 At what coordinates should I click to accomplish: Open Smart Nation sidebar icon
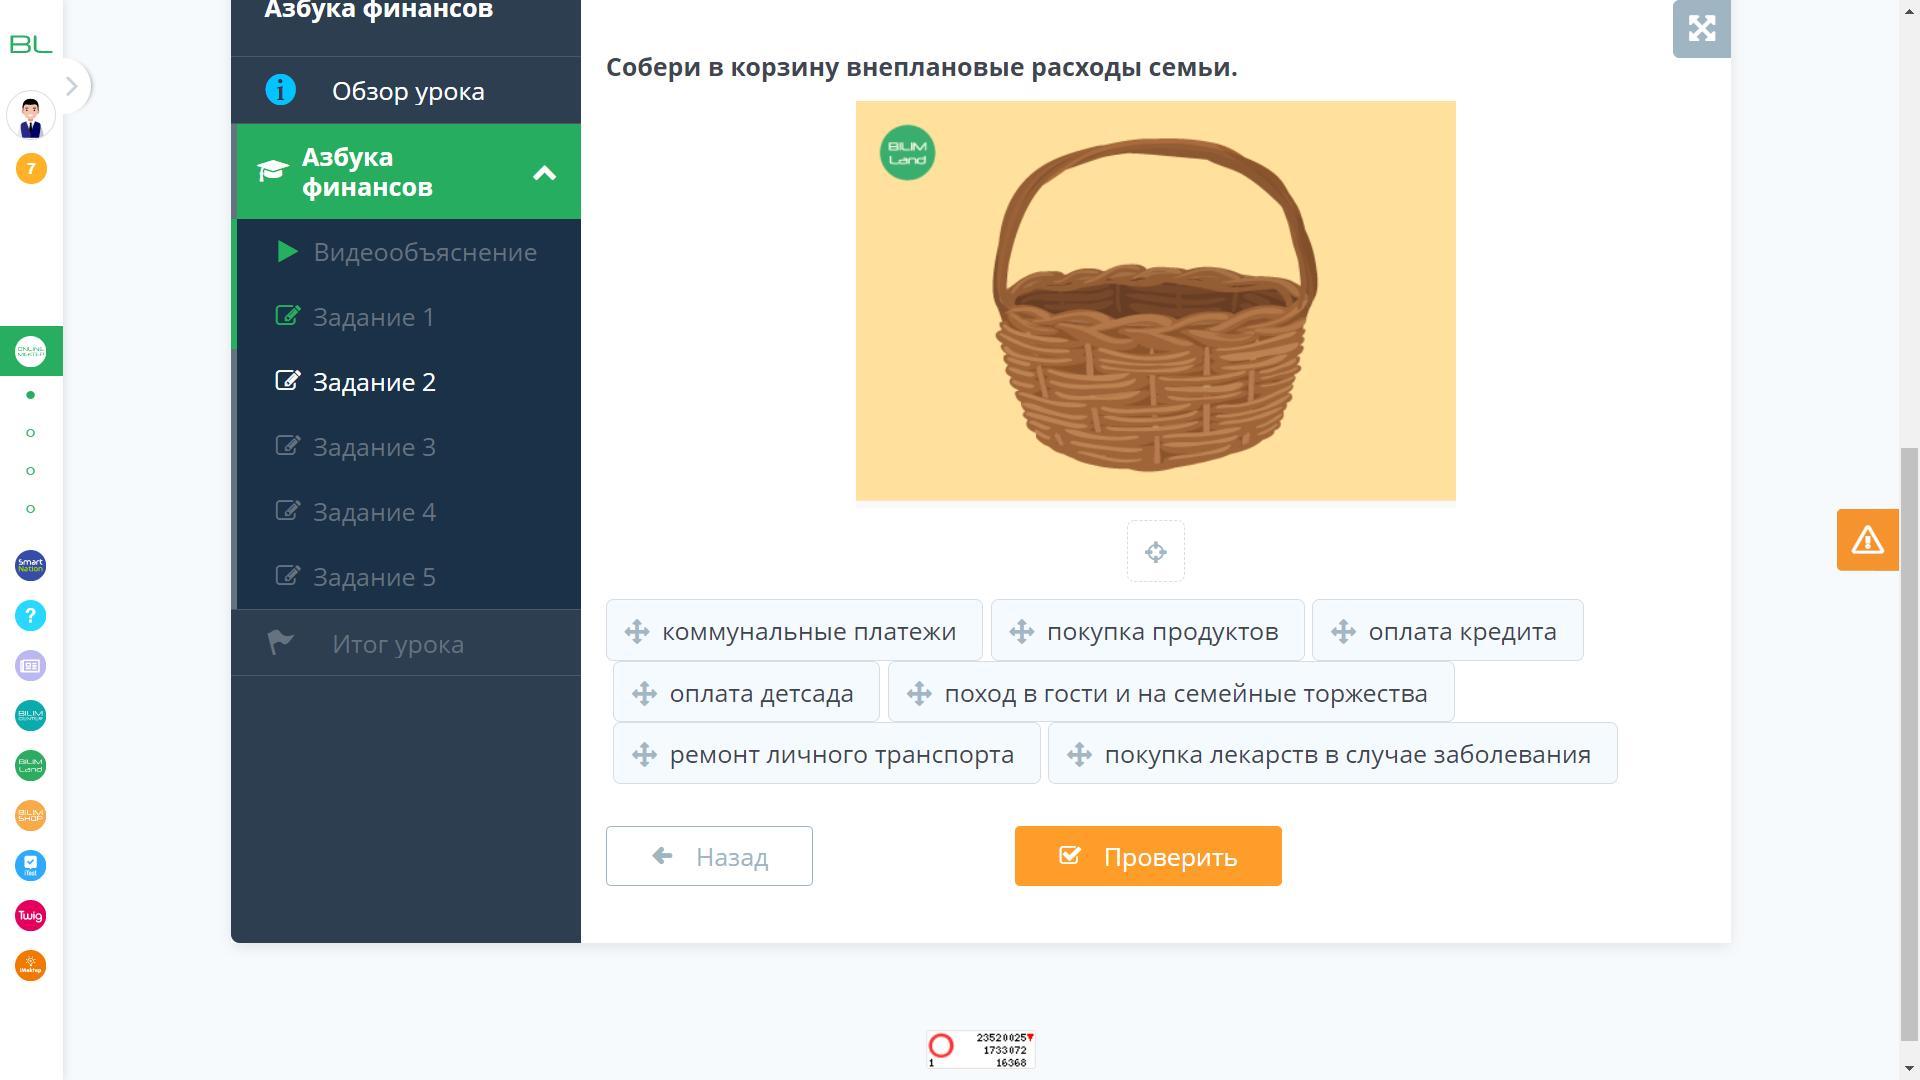click(x=31, y=566)
